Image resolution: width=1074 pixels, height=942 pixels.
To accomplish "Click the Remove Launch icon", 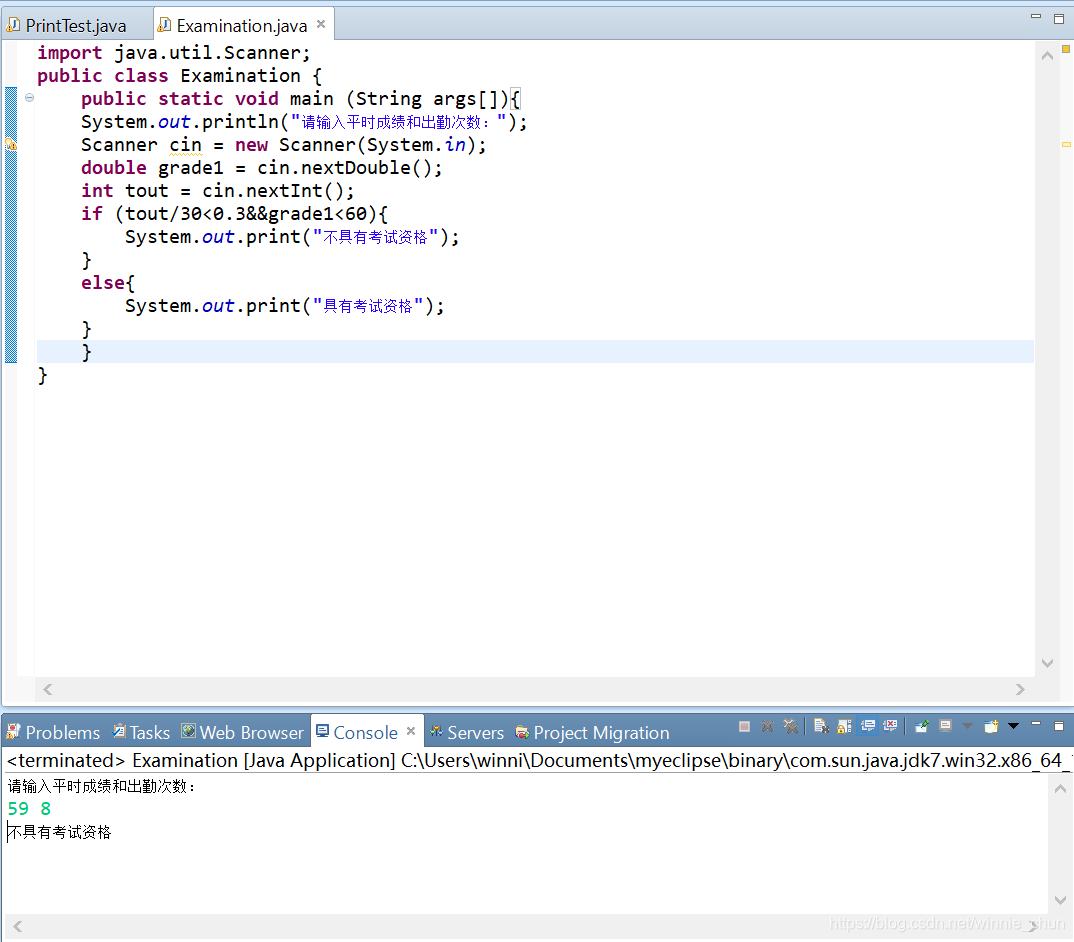I will tap(767, 726).
